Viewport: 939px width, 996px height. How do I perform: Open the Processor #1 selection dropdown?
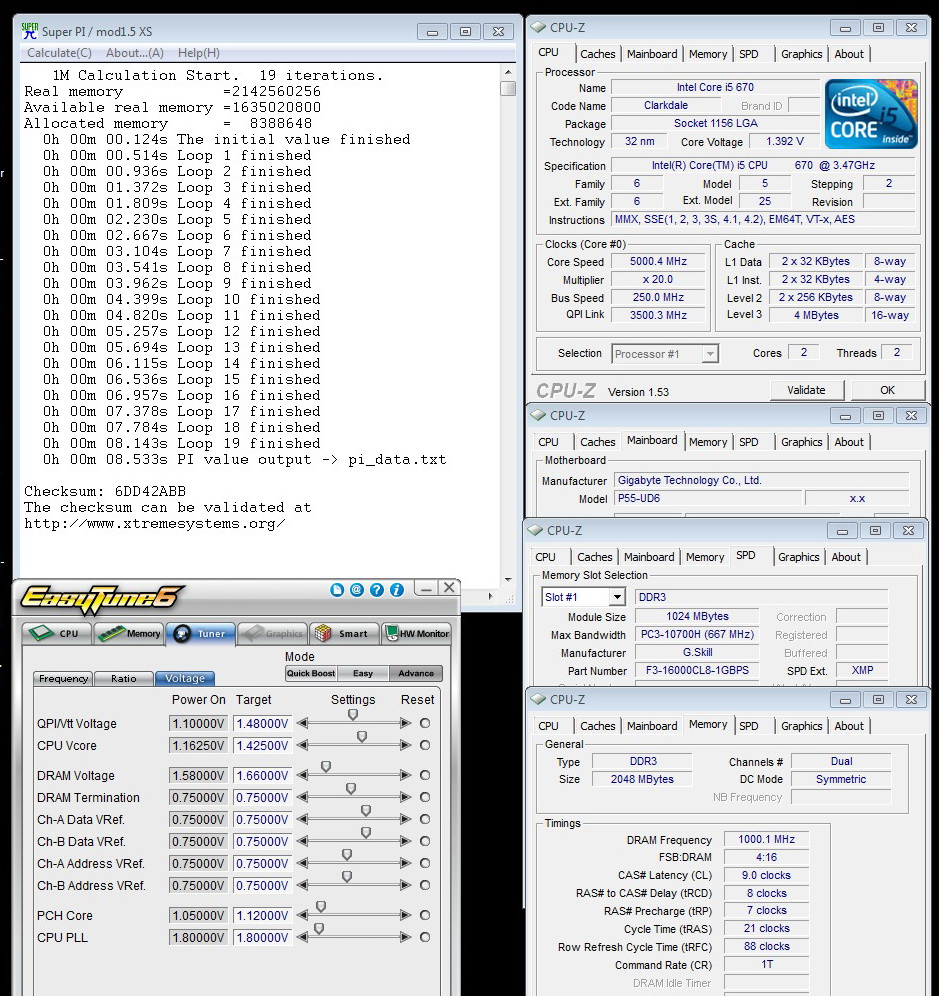point(710,354)
